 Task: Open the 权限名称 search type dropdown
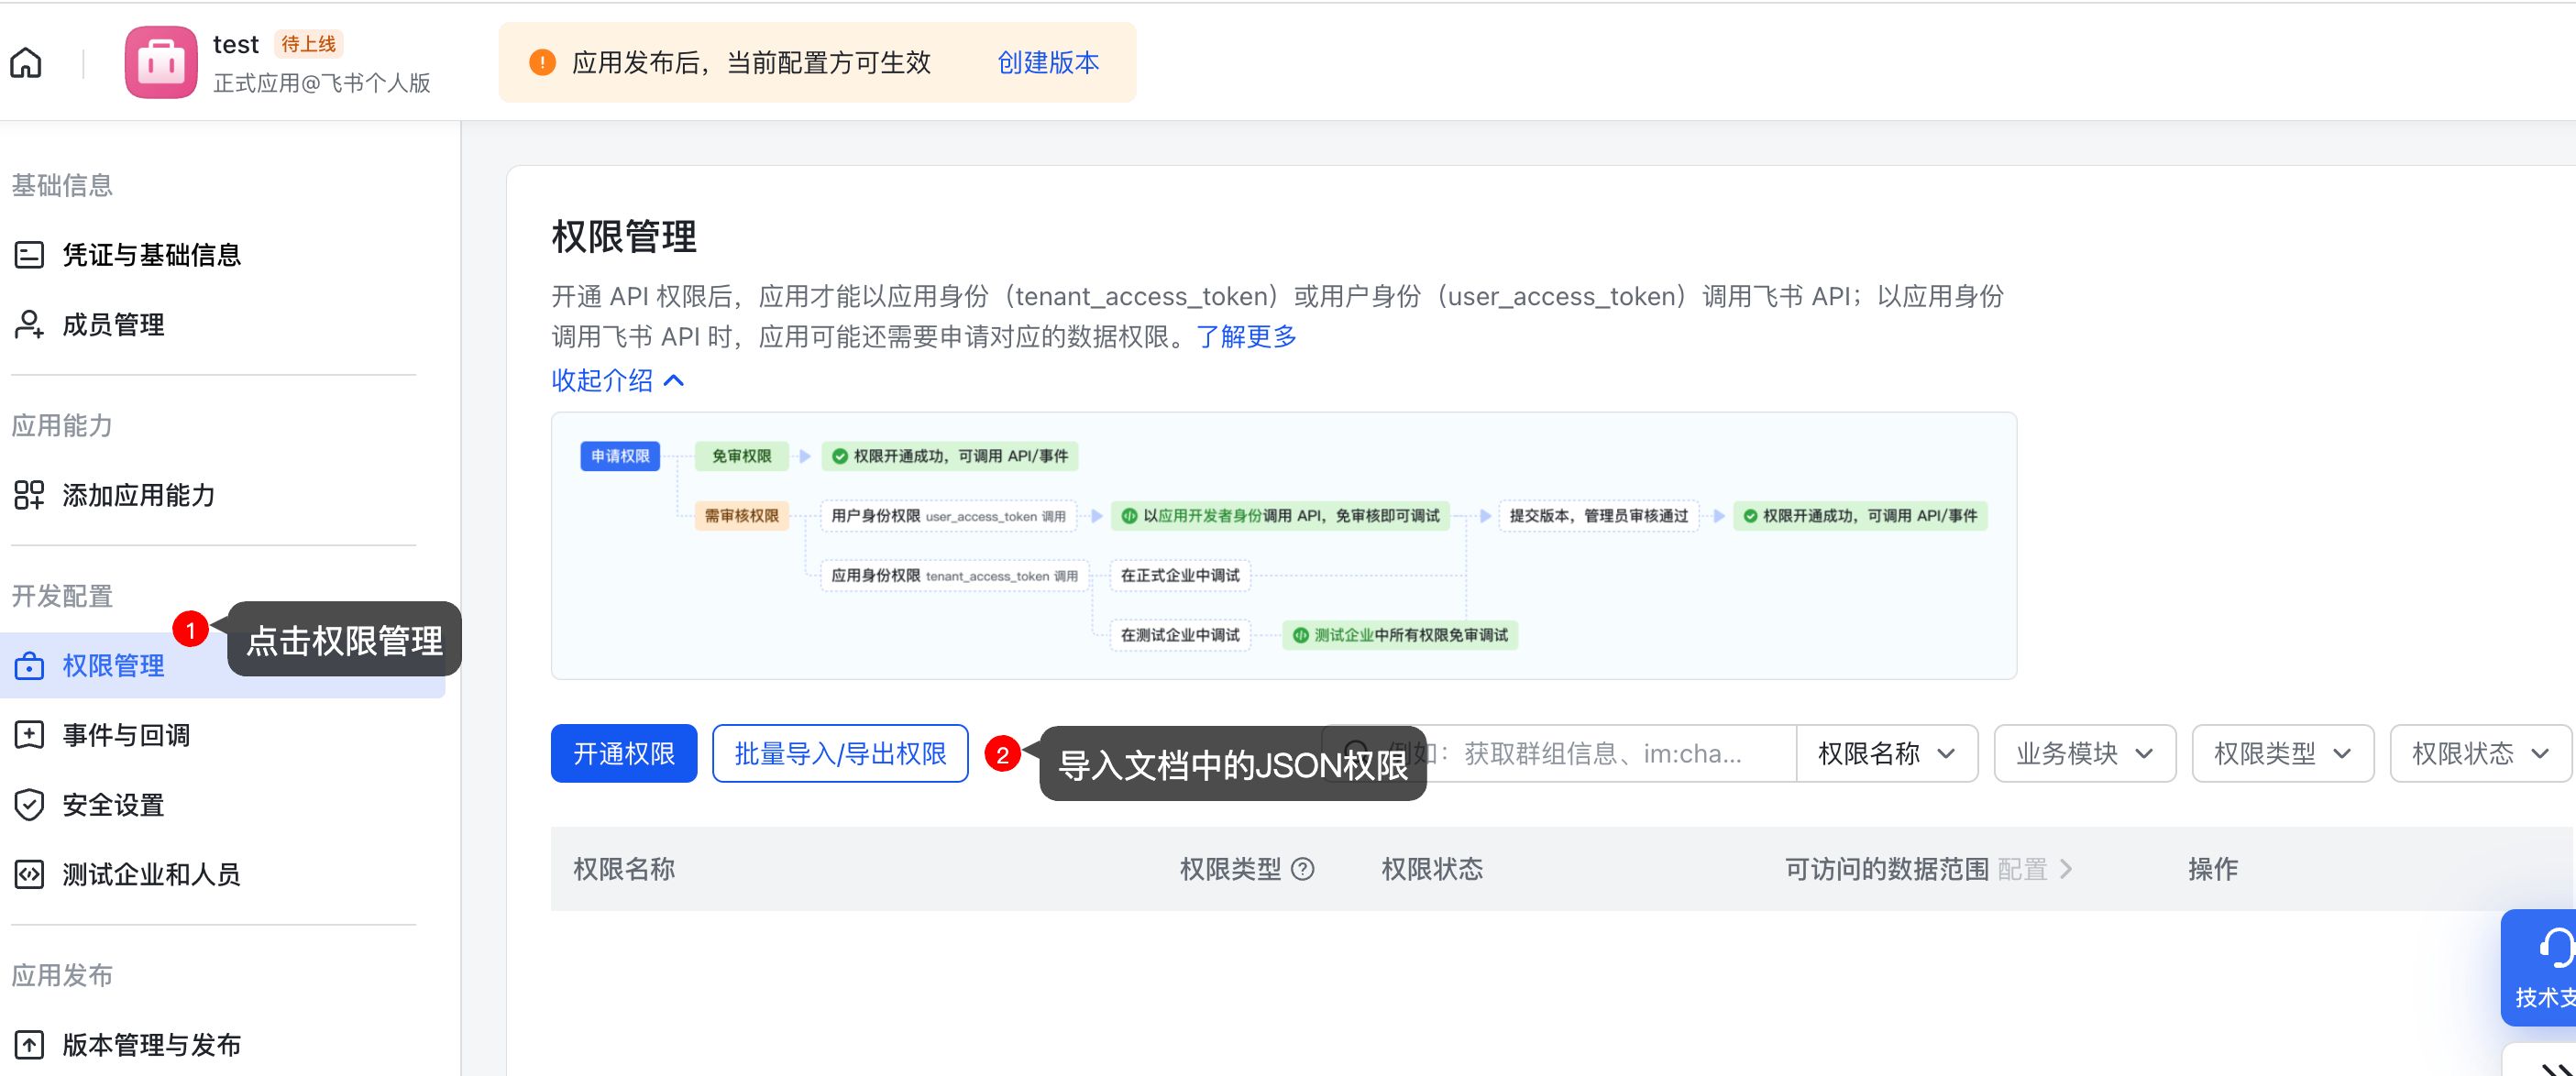[x=1886, y=753]
